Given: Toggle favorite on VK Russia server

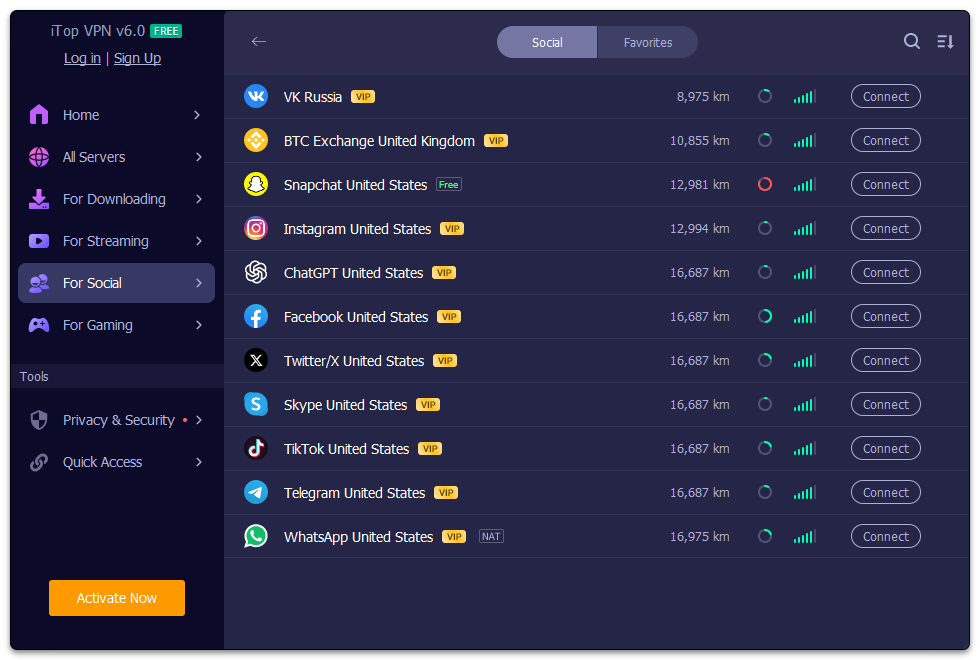Looking at the screenshot, I should point(765,96).
